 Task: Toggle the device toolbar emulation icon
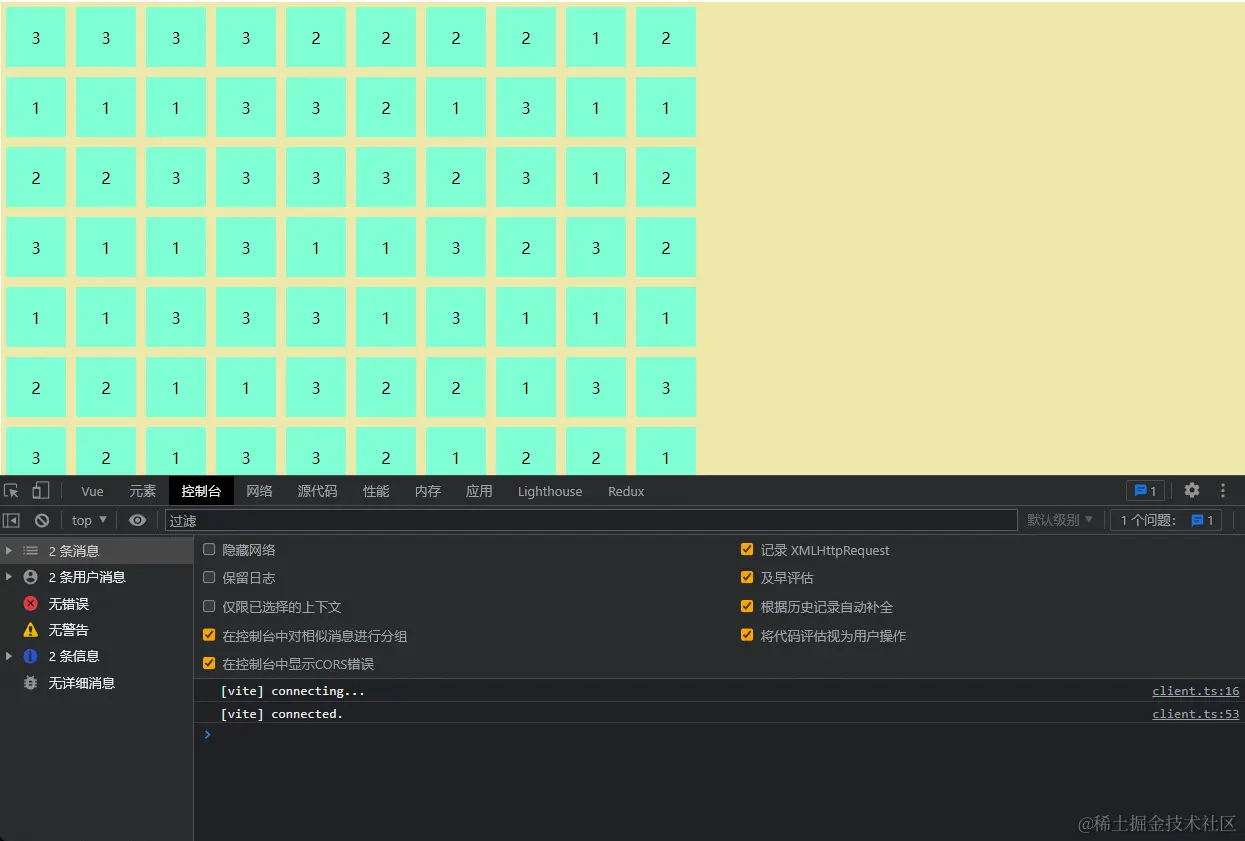[40, 491]
